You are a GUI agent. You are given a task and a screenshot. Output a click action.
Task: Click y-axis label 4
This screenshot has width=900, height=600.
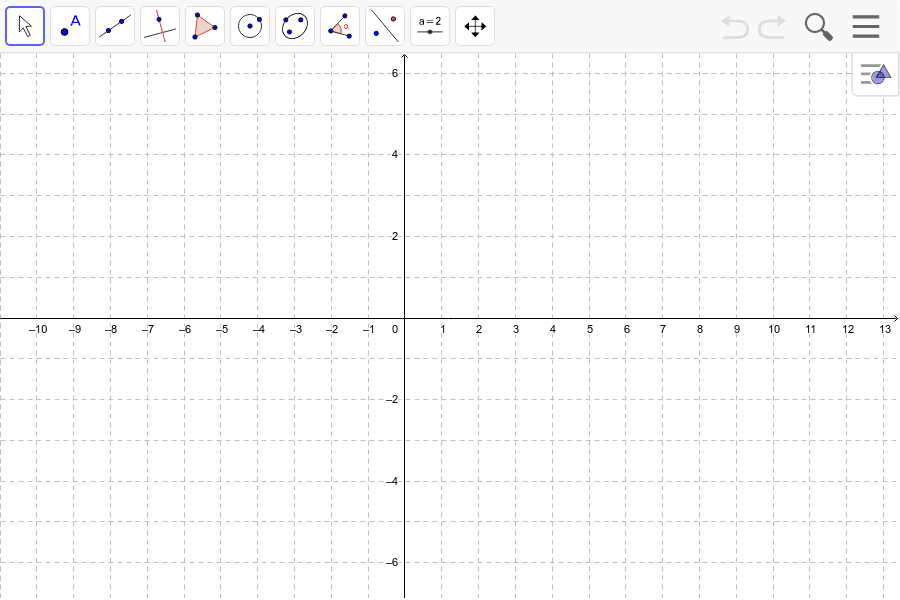pyautogui.click(x=395, y=154)
